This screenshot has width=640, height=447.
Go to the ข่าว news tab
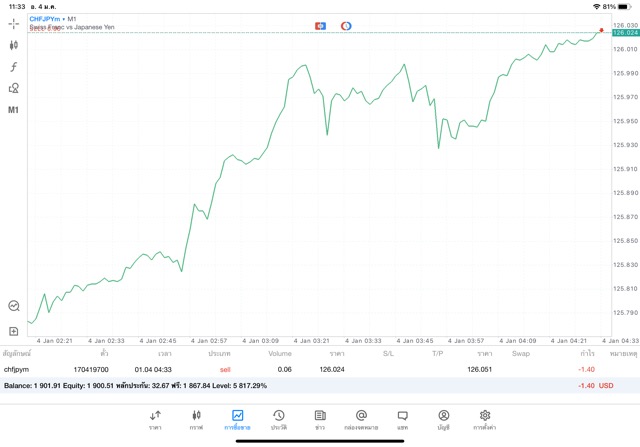320,420
